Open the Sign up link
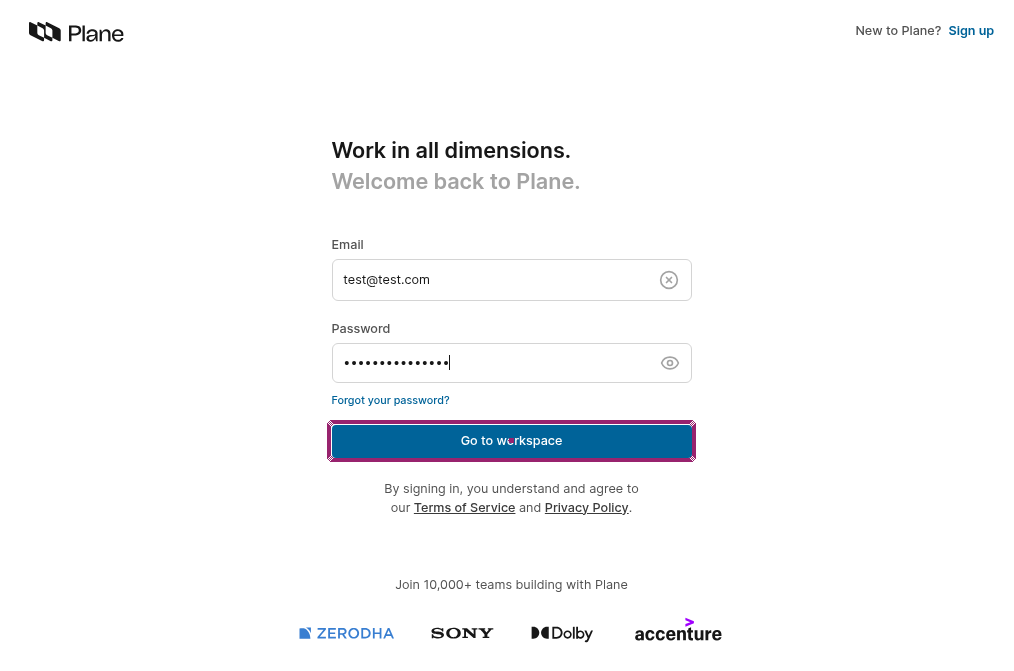Viewport: 1014px width, 671px height. [x=971, y=31]
